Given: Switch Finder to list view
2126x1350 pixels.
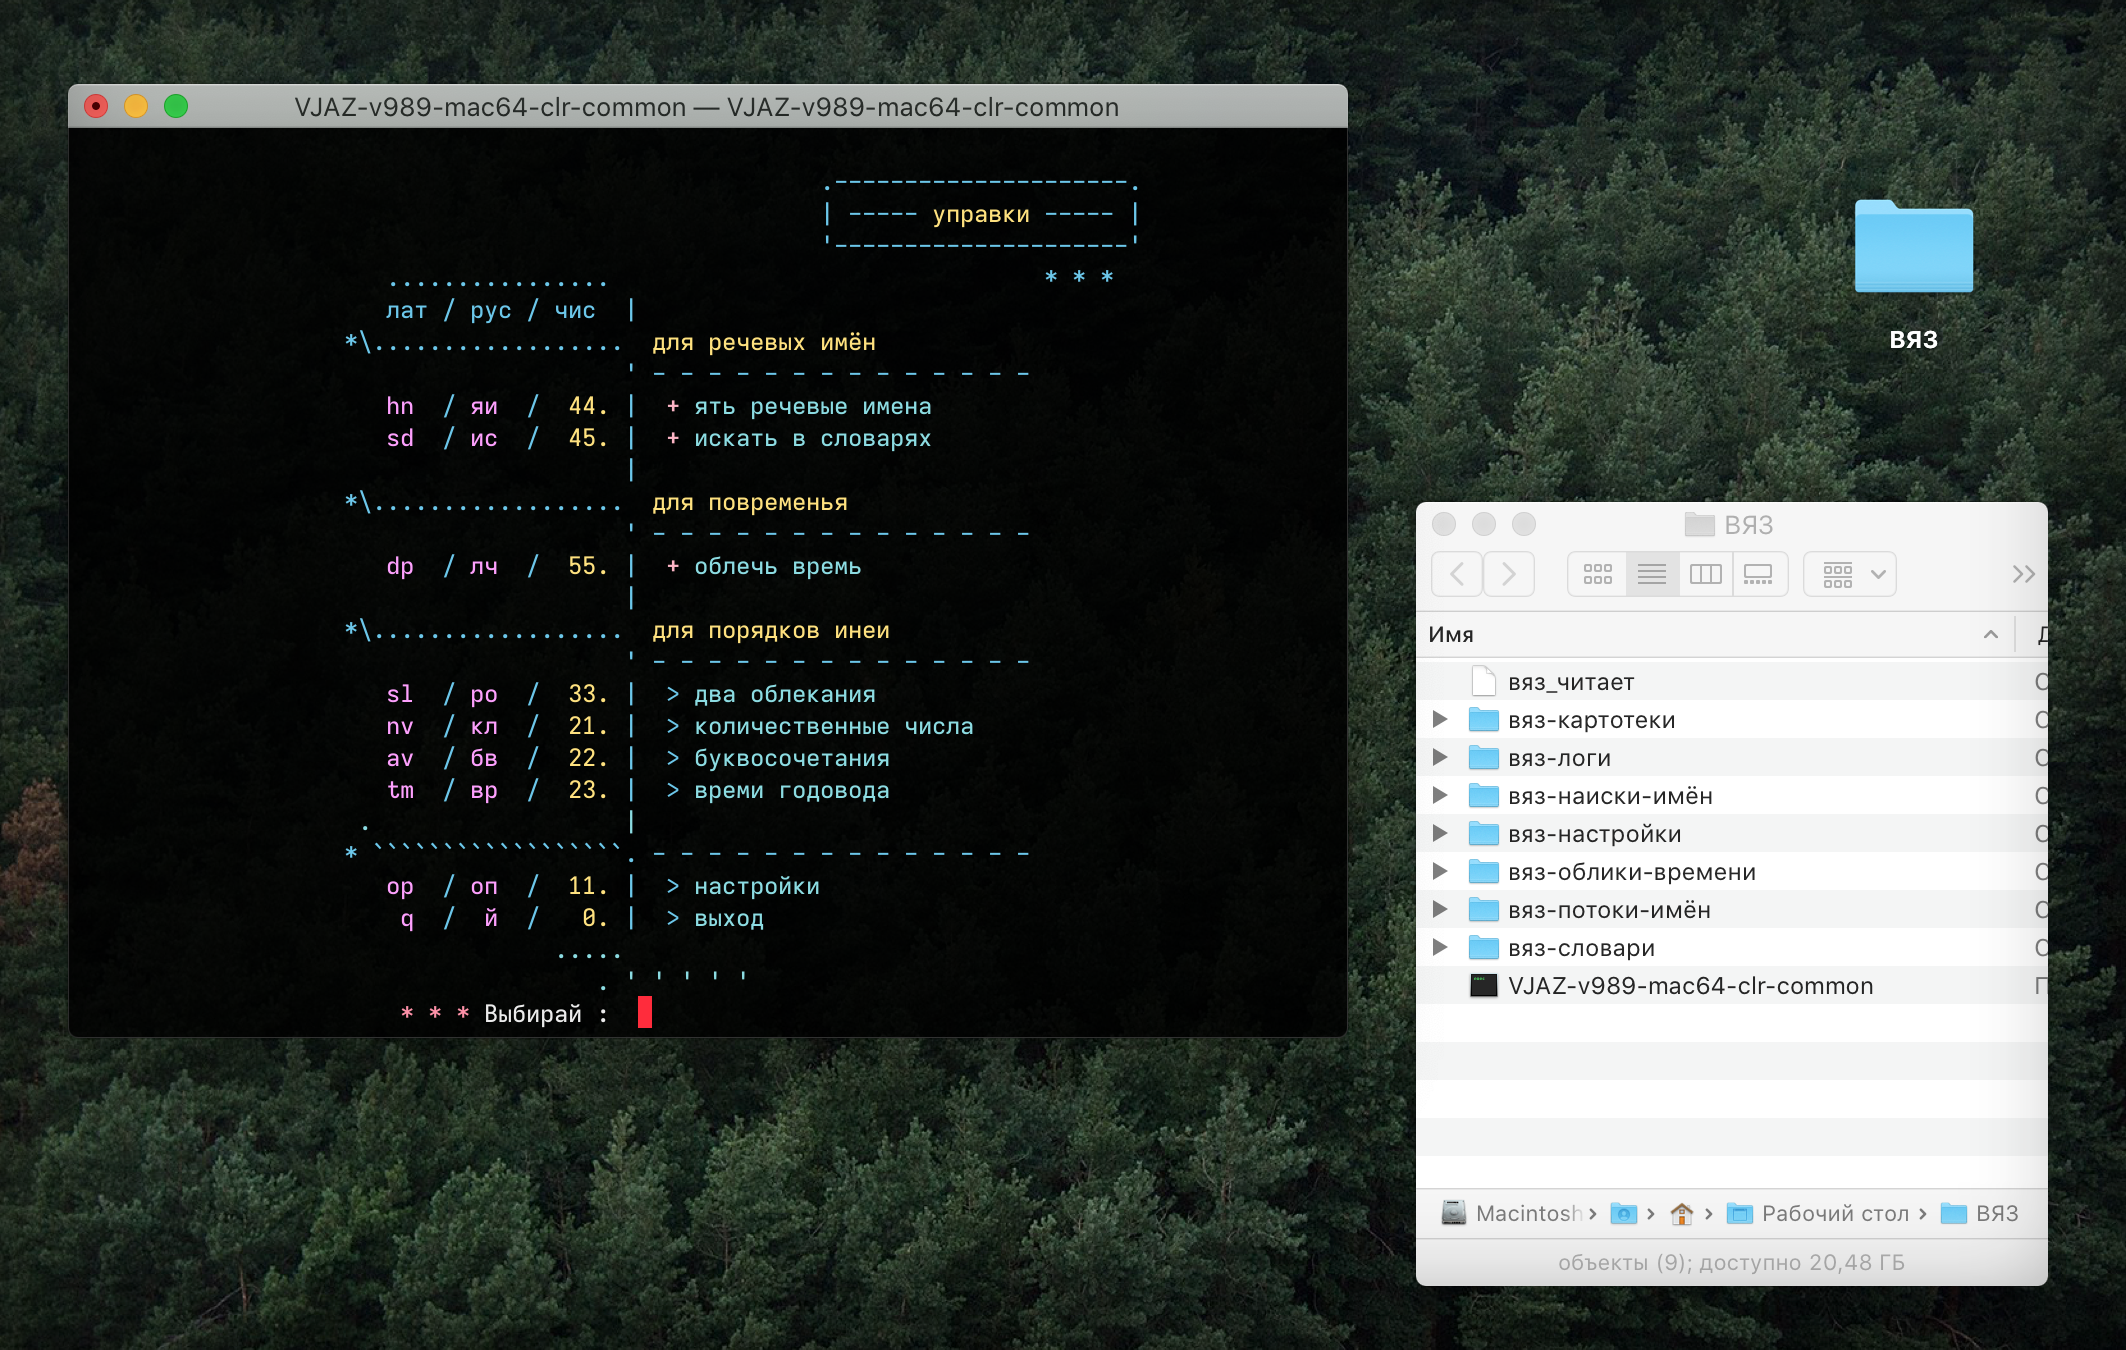Looking at the screenshot, I should [1651, 574].
